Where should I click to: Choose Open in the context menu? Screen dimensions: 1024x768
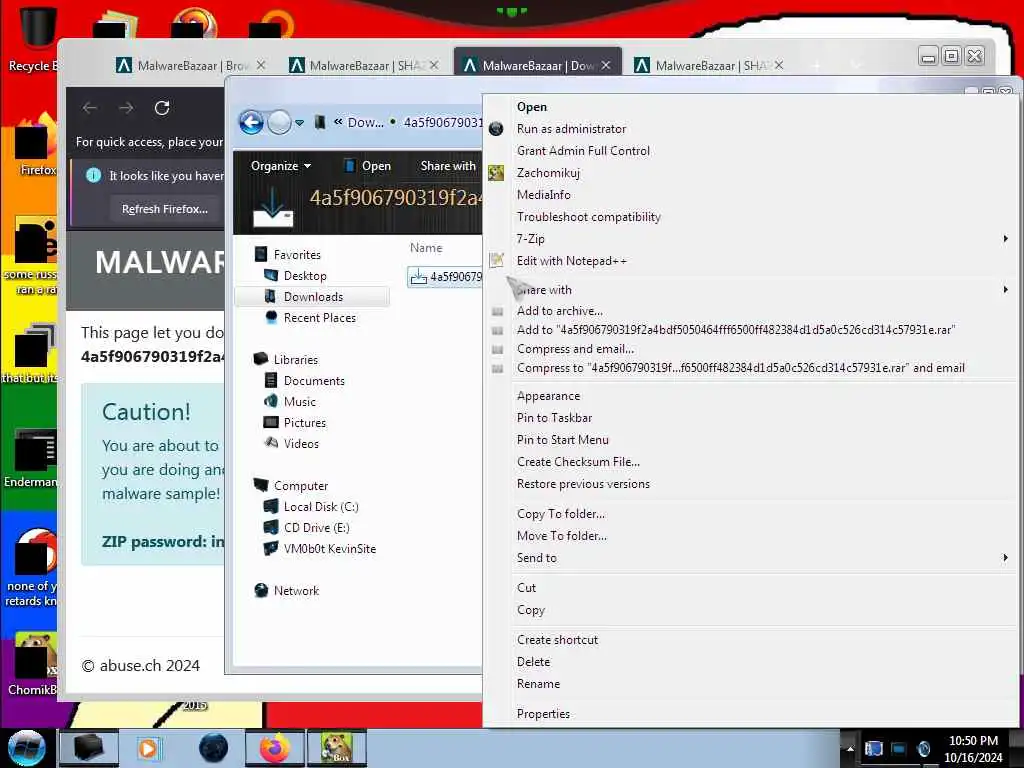point(532,106)
